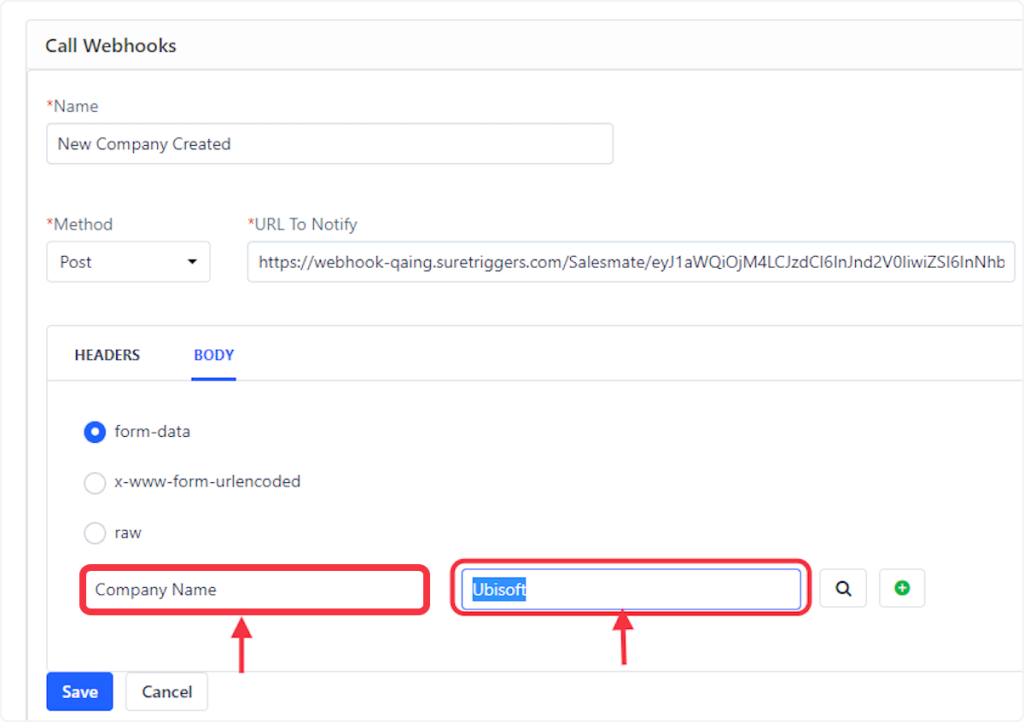
Task: Click the Cancel button
Action: pos(166,692)
